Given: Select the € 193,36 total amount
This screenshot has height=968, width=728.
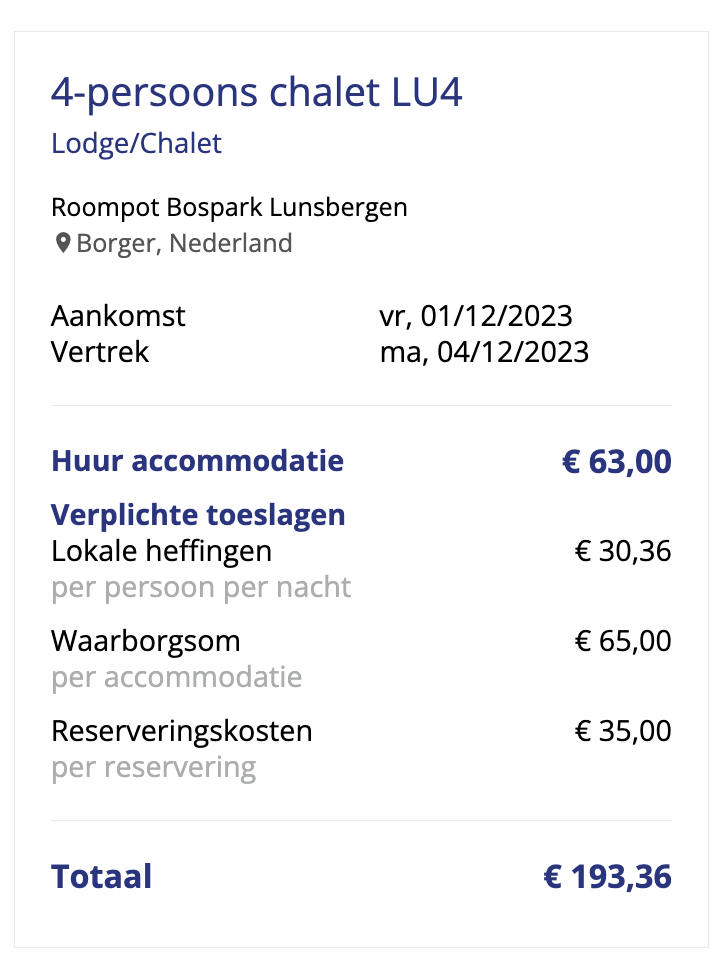Looking at the screenshot, I should coord(608,877).
